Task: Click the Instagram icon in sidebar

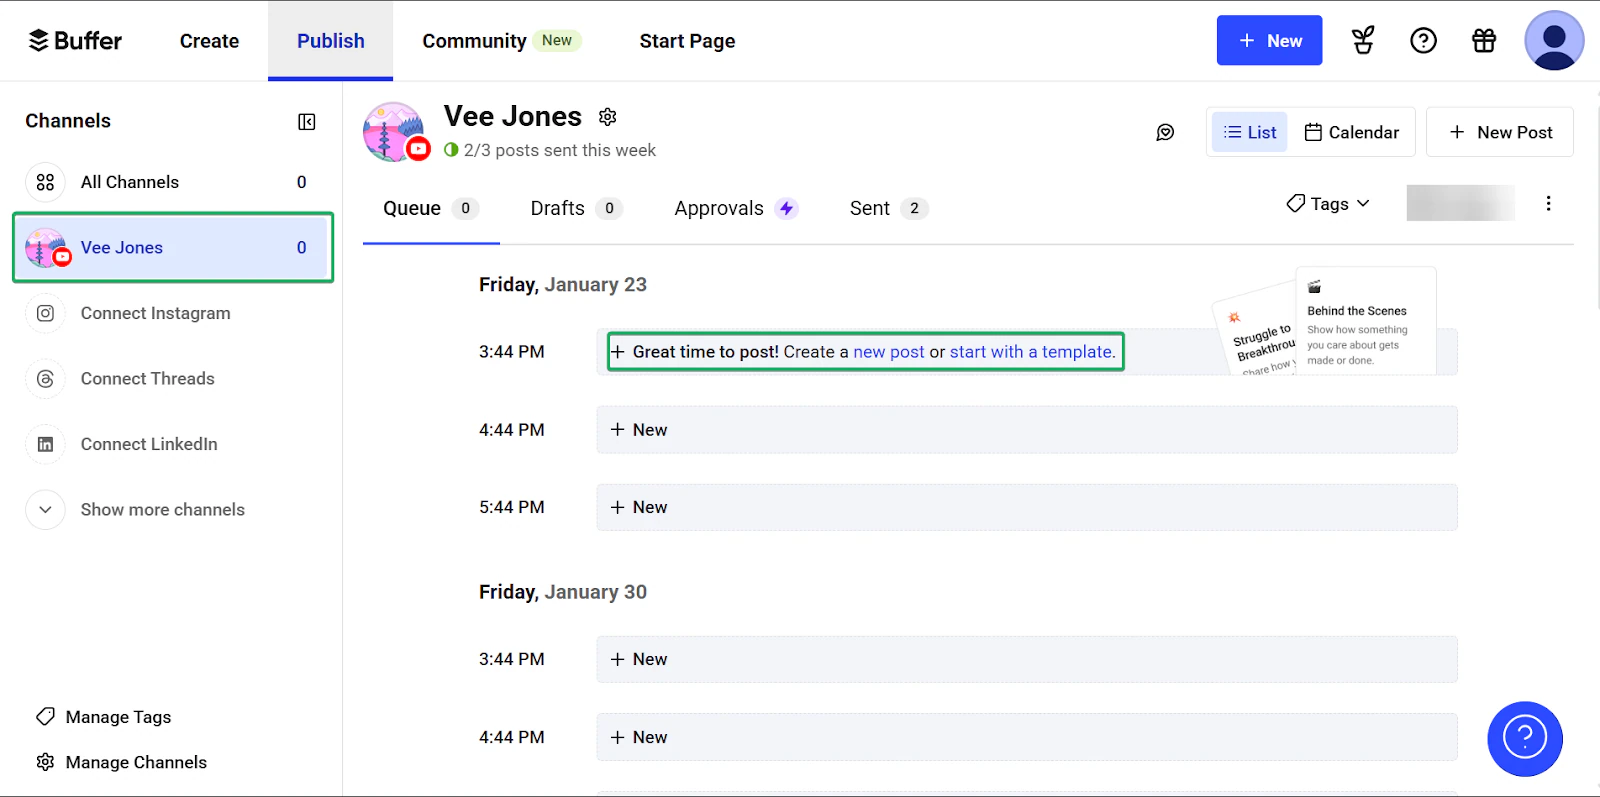Action: click(x=45, y=313)
